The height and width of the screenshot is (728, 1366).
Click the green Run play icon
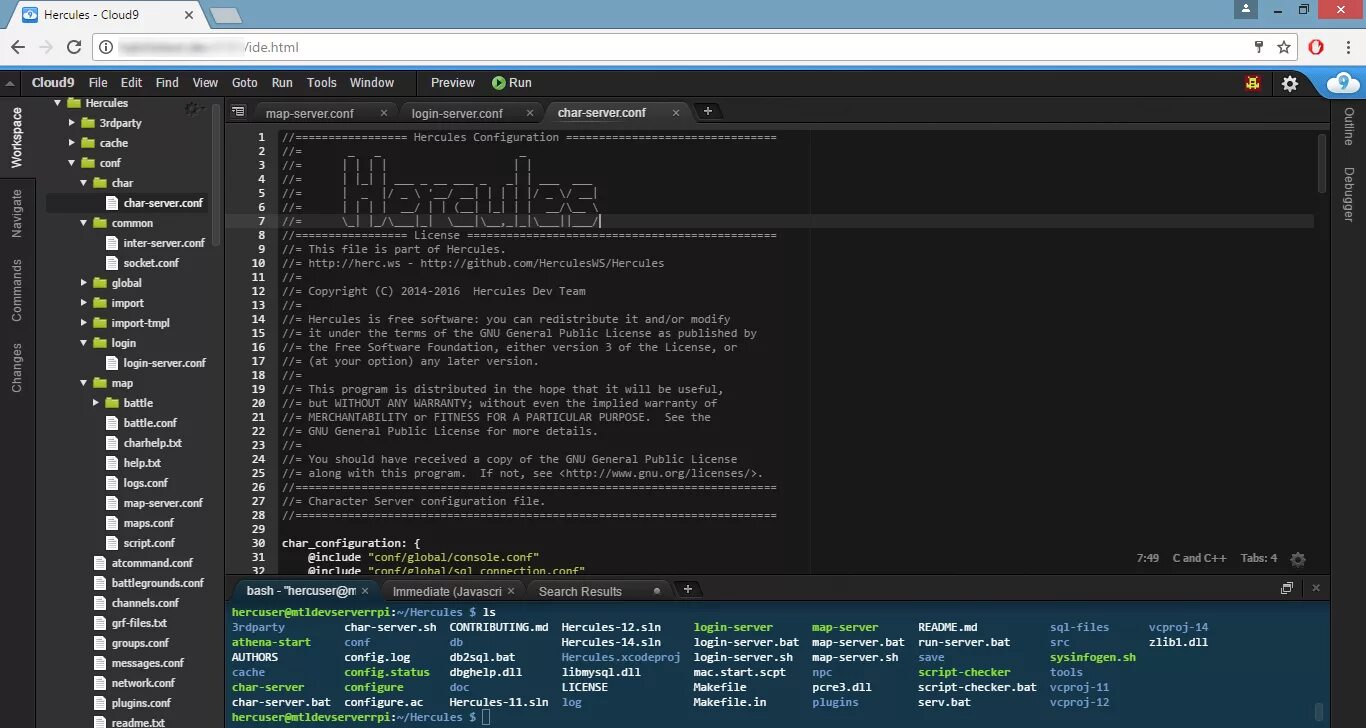click(x=498, y=83)
